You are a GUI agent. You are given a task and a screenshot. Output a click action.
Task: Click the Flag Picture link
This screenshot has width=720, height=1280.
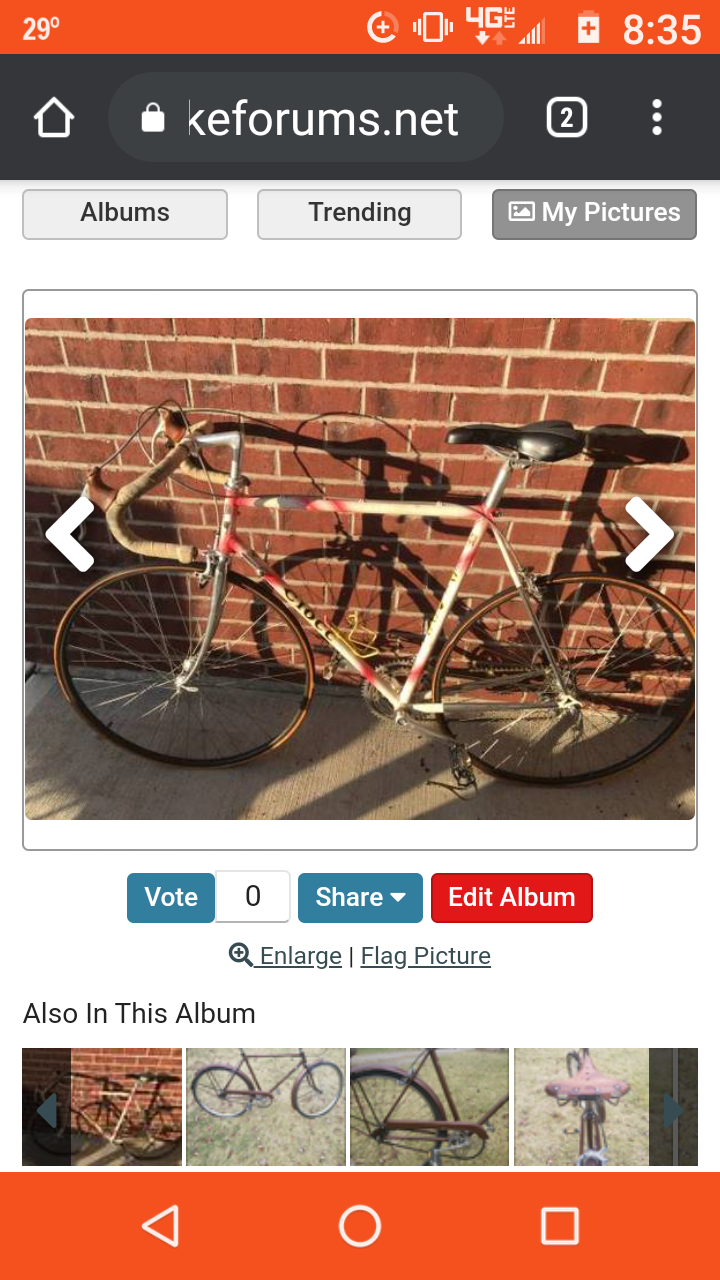426,956
